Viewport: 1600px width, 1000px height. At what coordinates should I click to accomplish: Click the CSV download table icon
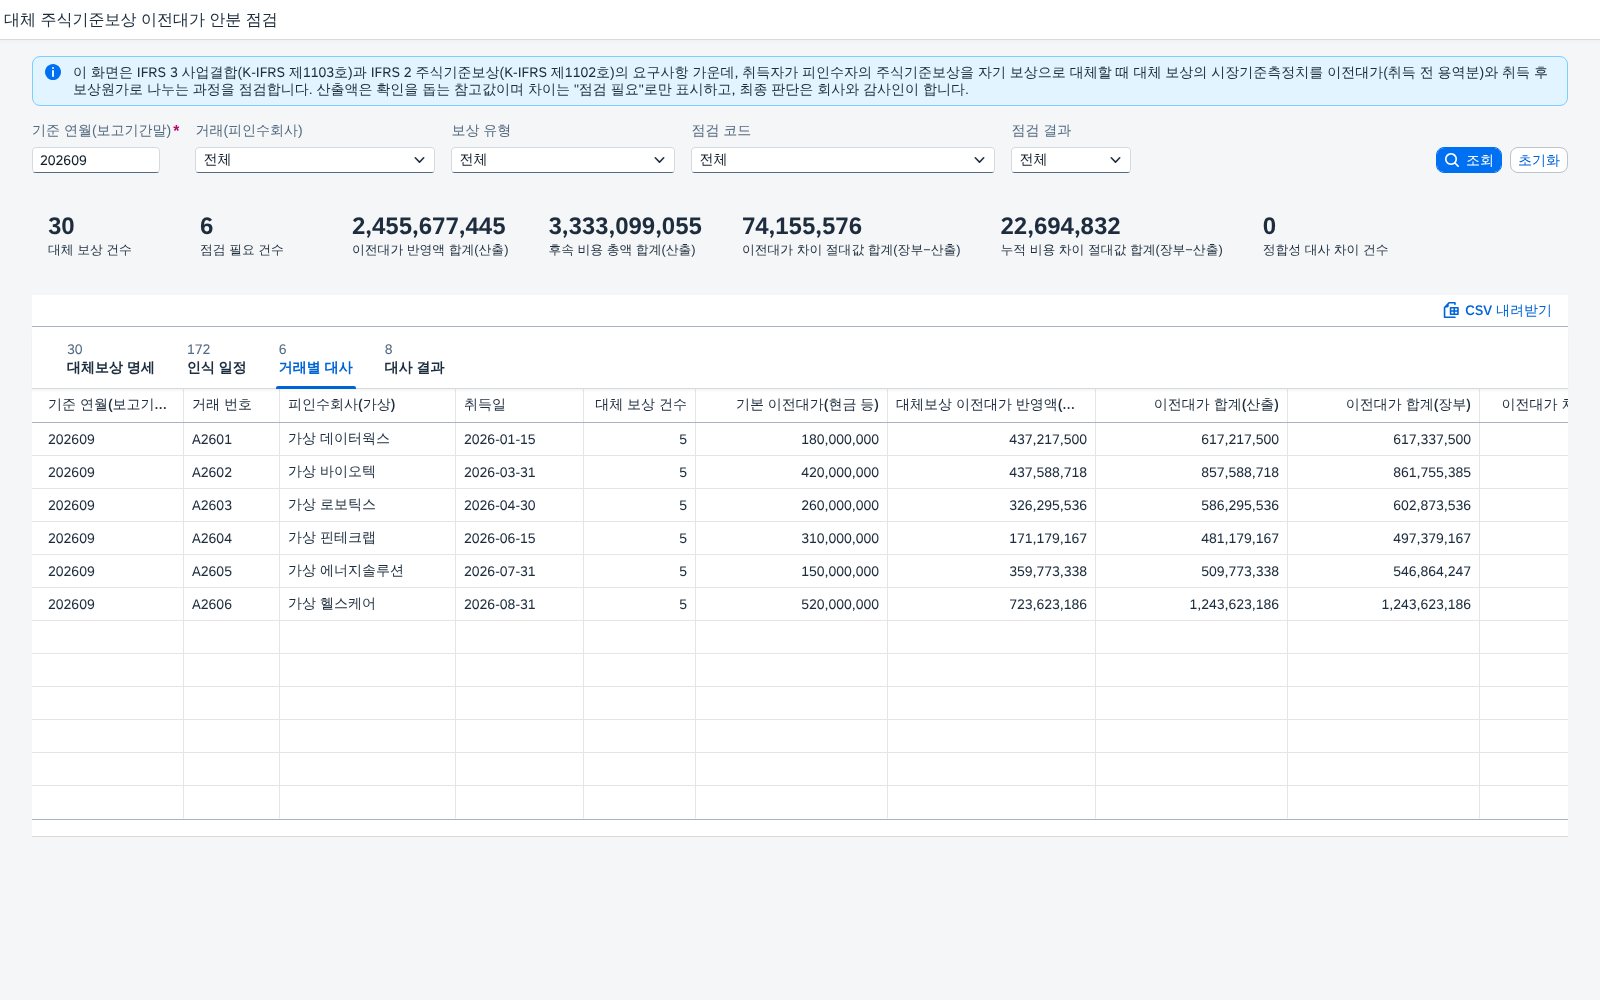(x=1451, y=310)
